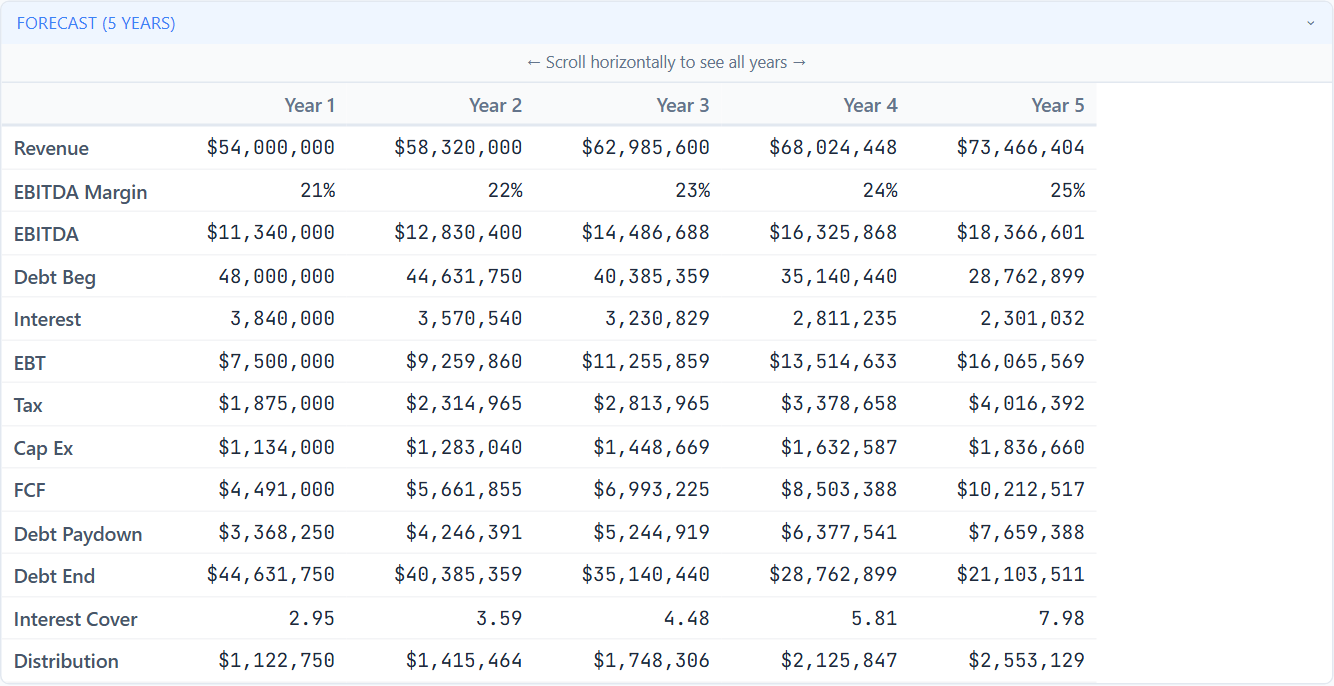Click Debt Beg value 35,140,440
Screen dimensions: 1334x686
pyautogui.click(x=839, y=276)
